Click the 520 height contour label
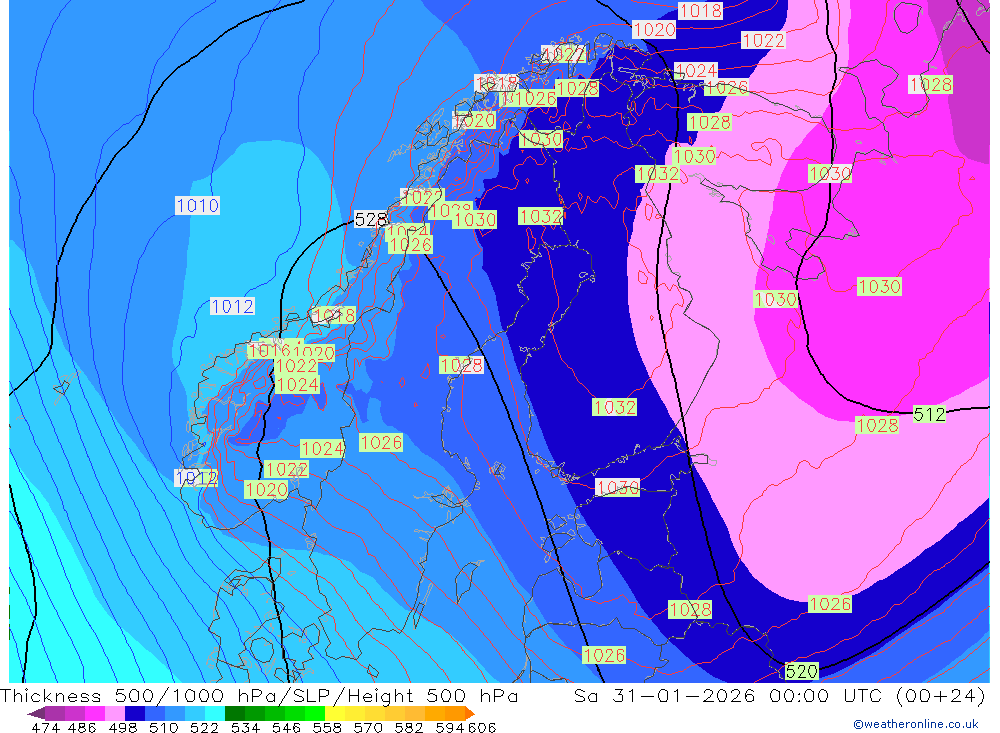Screen dimensions: 1000x733 (x=801, y=671)
